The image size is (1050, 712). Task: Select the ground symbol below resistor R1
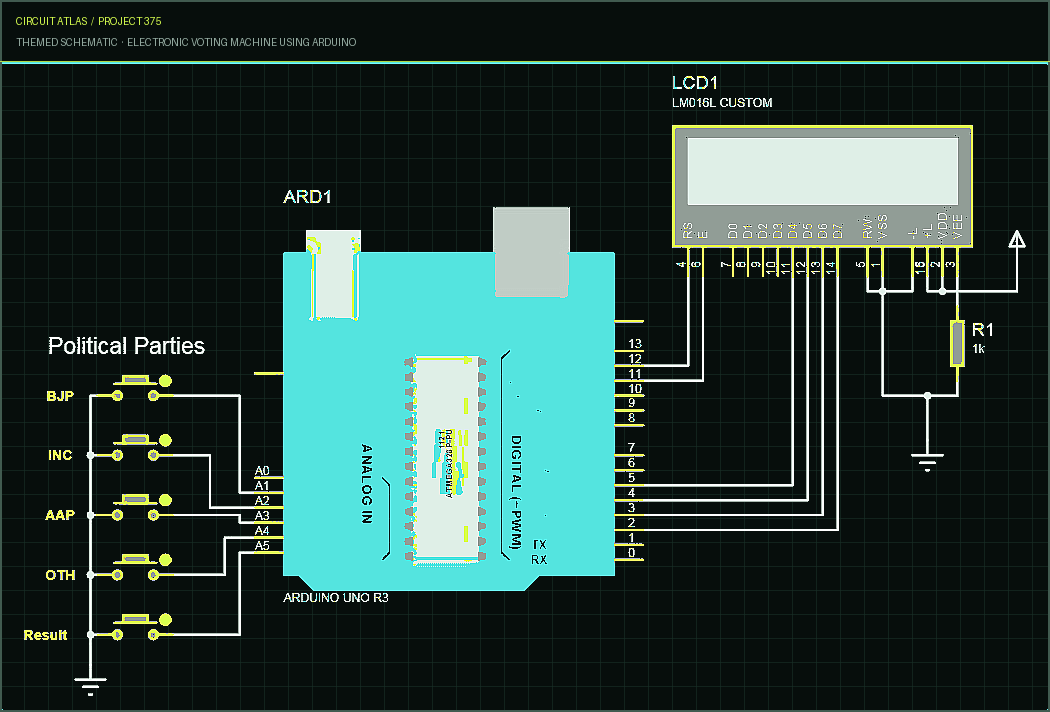[x=927, y=463]
